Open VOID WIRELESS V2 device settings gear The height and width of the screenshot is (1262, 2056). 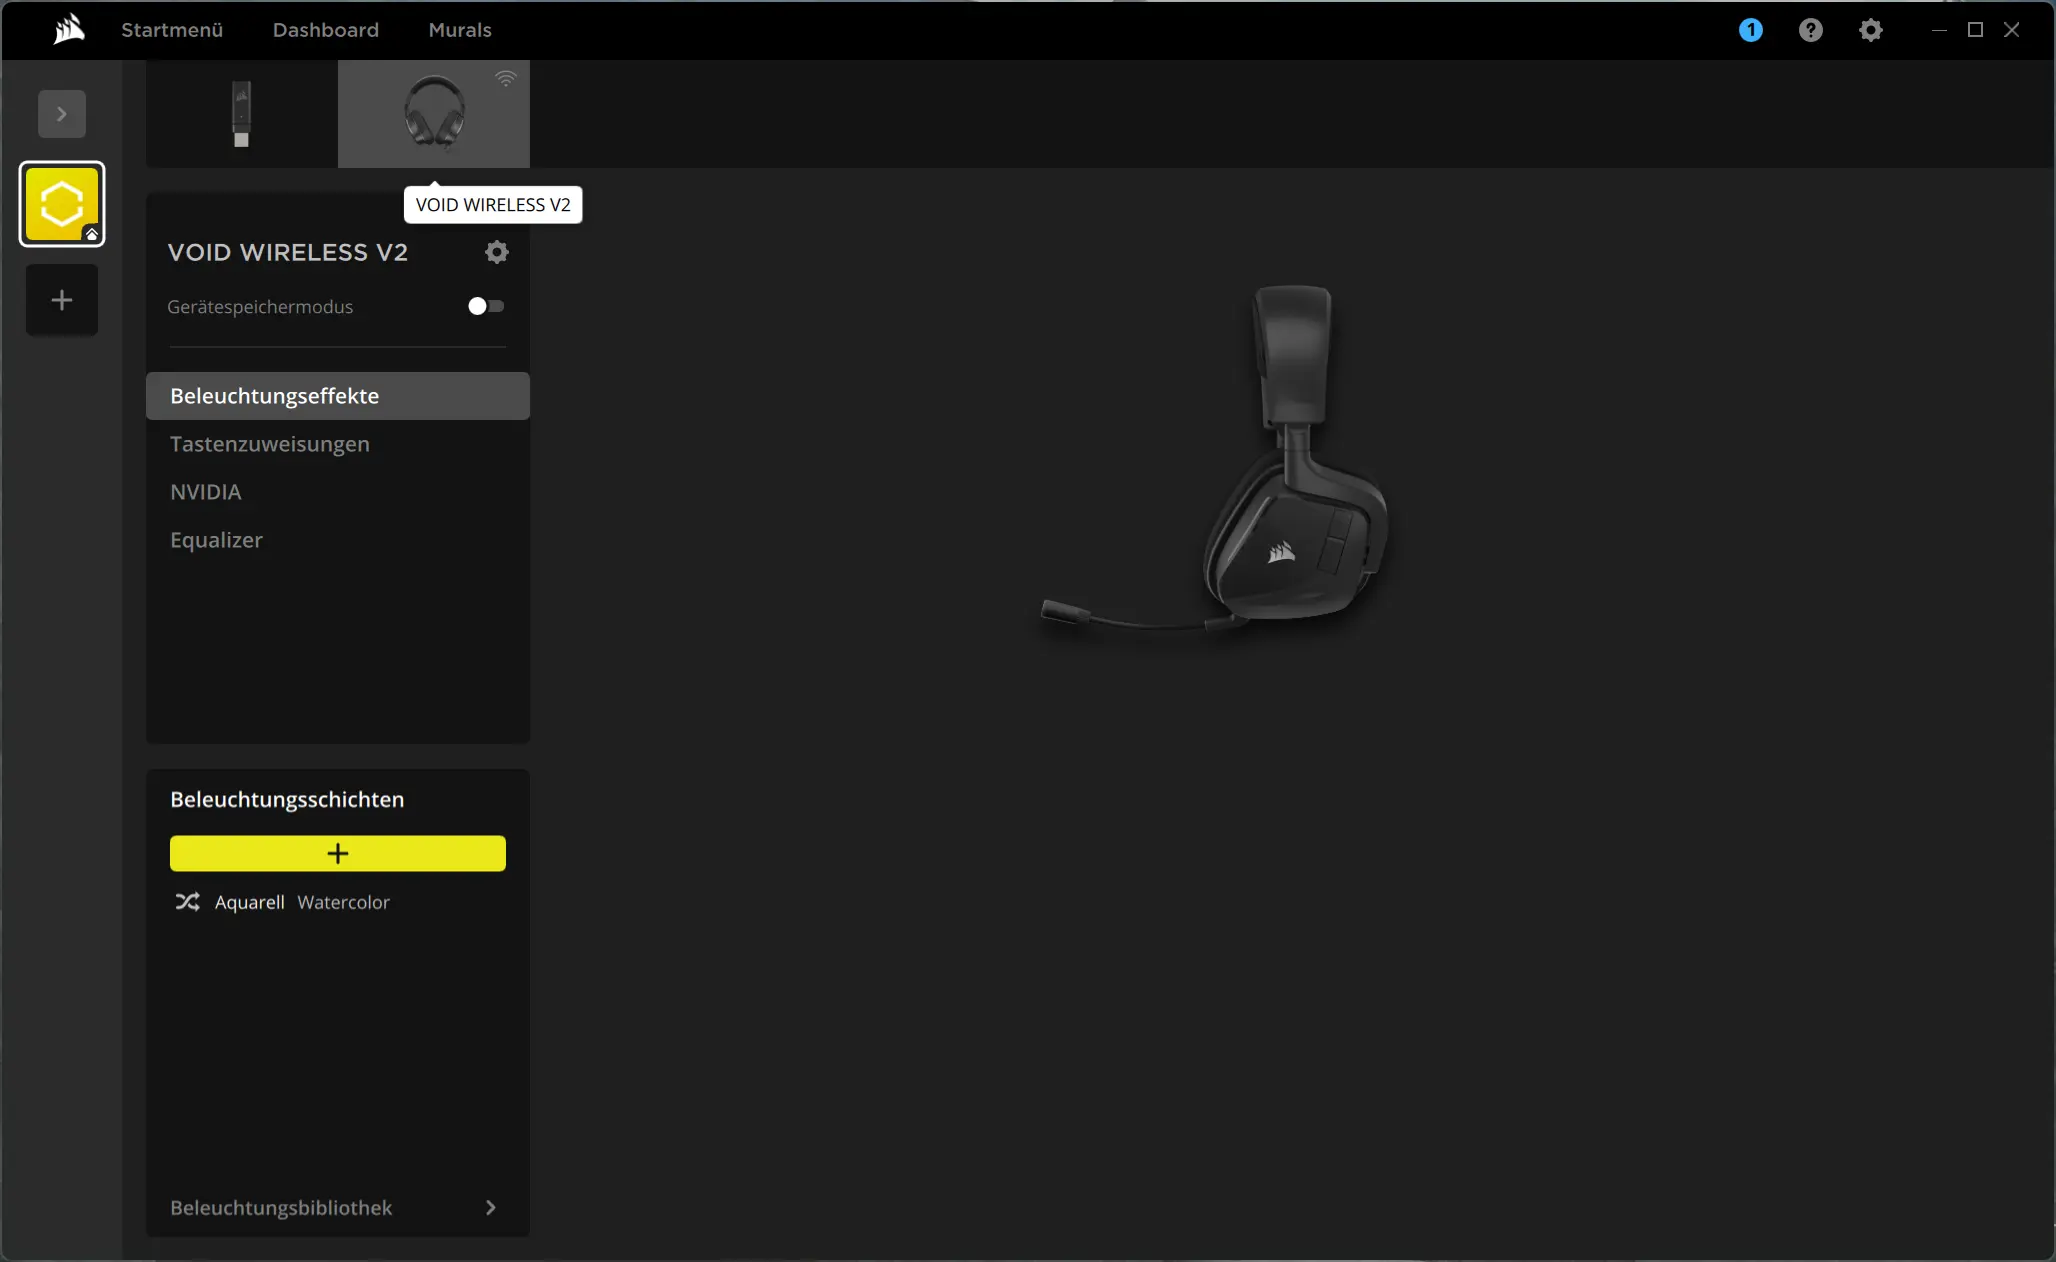point(496,252)
